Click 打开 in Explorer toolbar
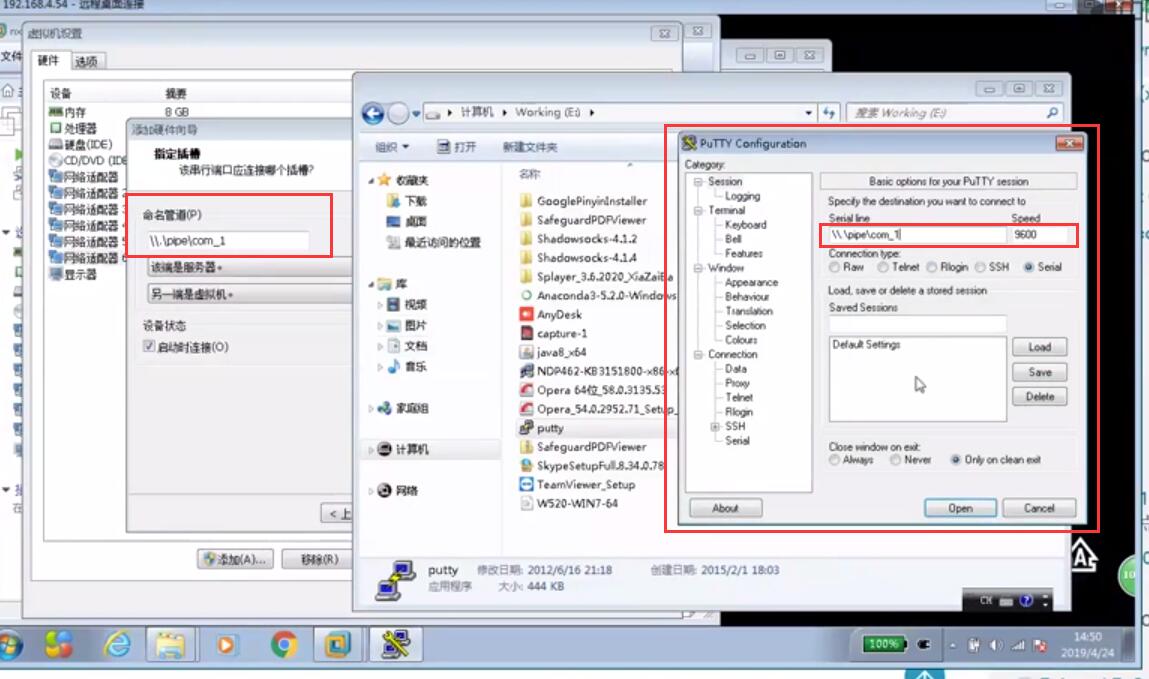 [457, 147]
